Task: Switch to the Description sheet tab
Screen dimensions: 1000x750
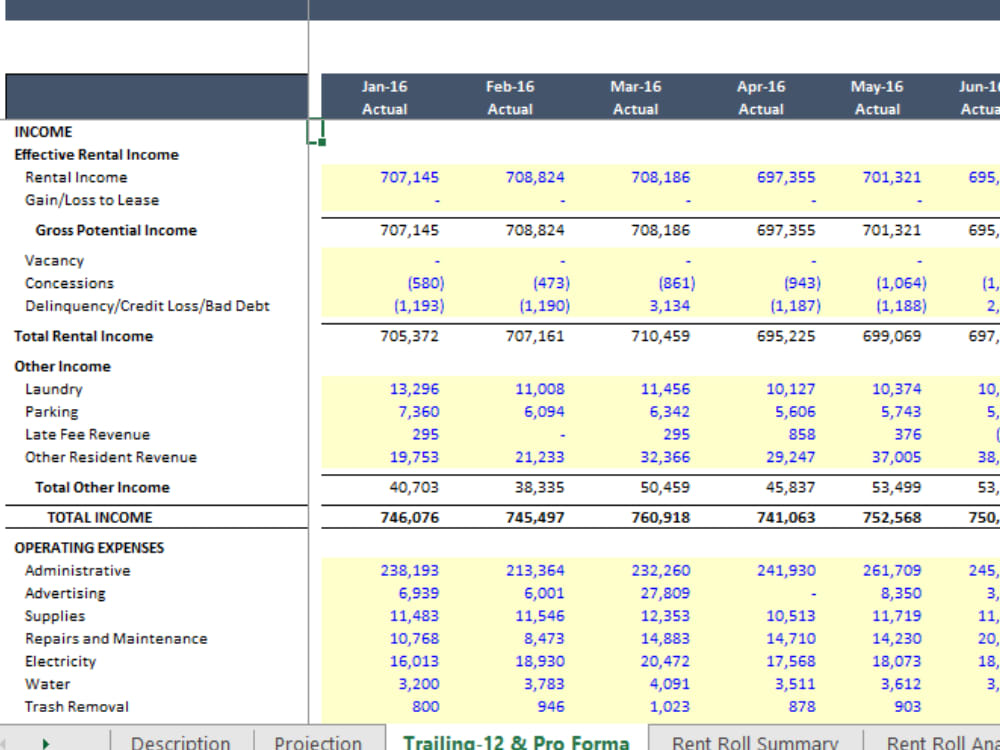Action: click(181, 743)
